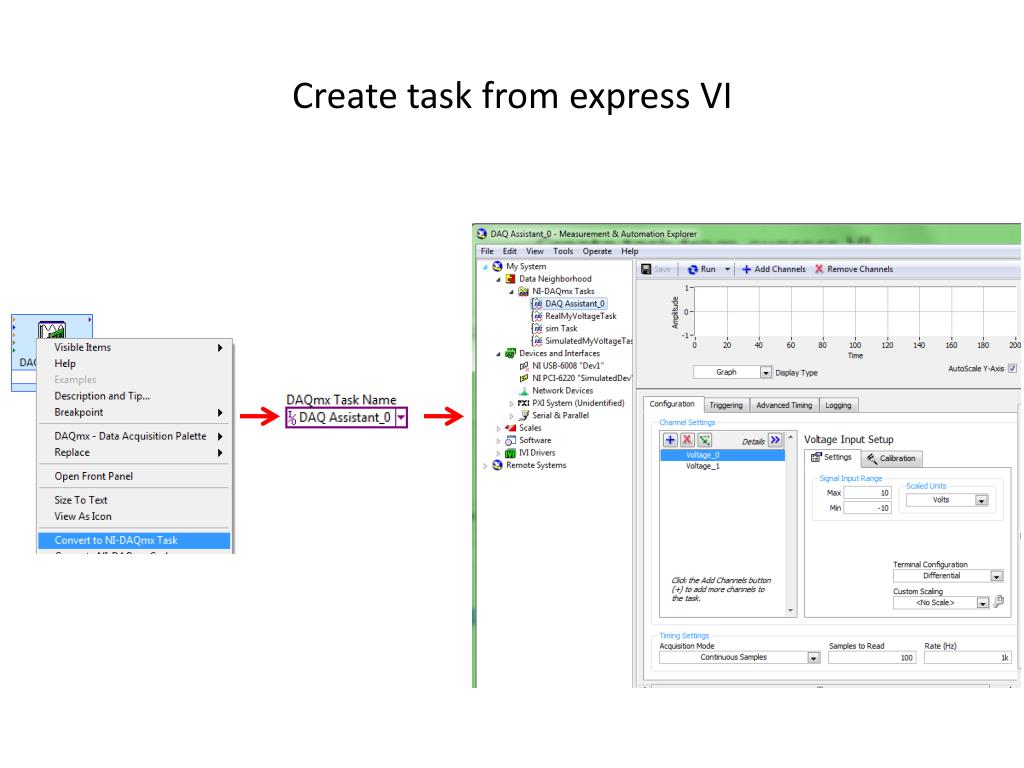Switch to the Triggering tab
The width and height of the screenshot is (1024, 768).
[726, 406]
